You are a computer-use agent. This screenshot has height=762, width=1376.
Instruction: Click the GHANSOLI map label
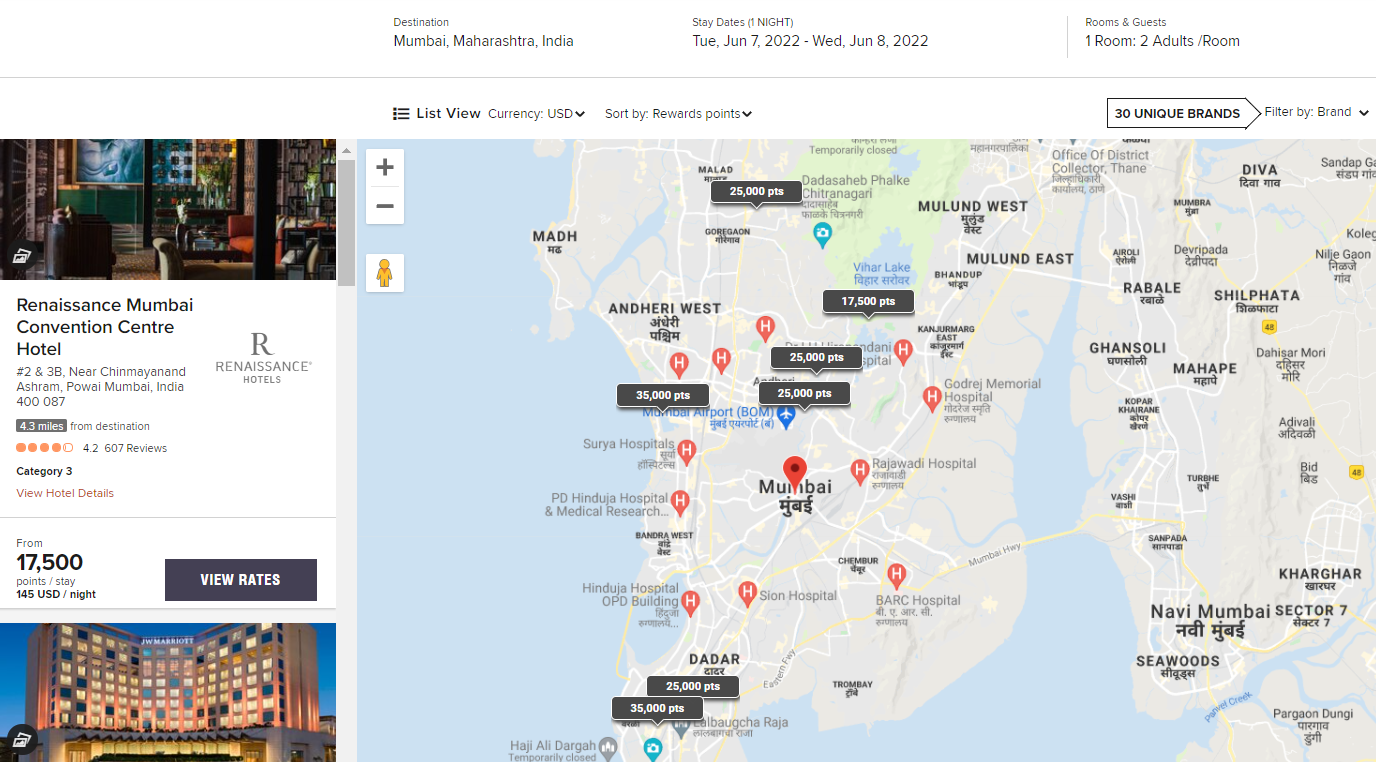tap(1127, 348)
